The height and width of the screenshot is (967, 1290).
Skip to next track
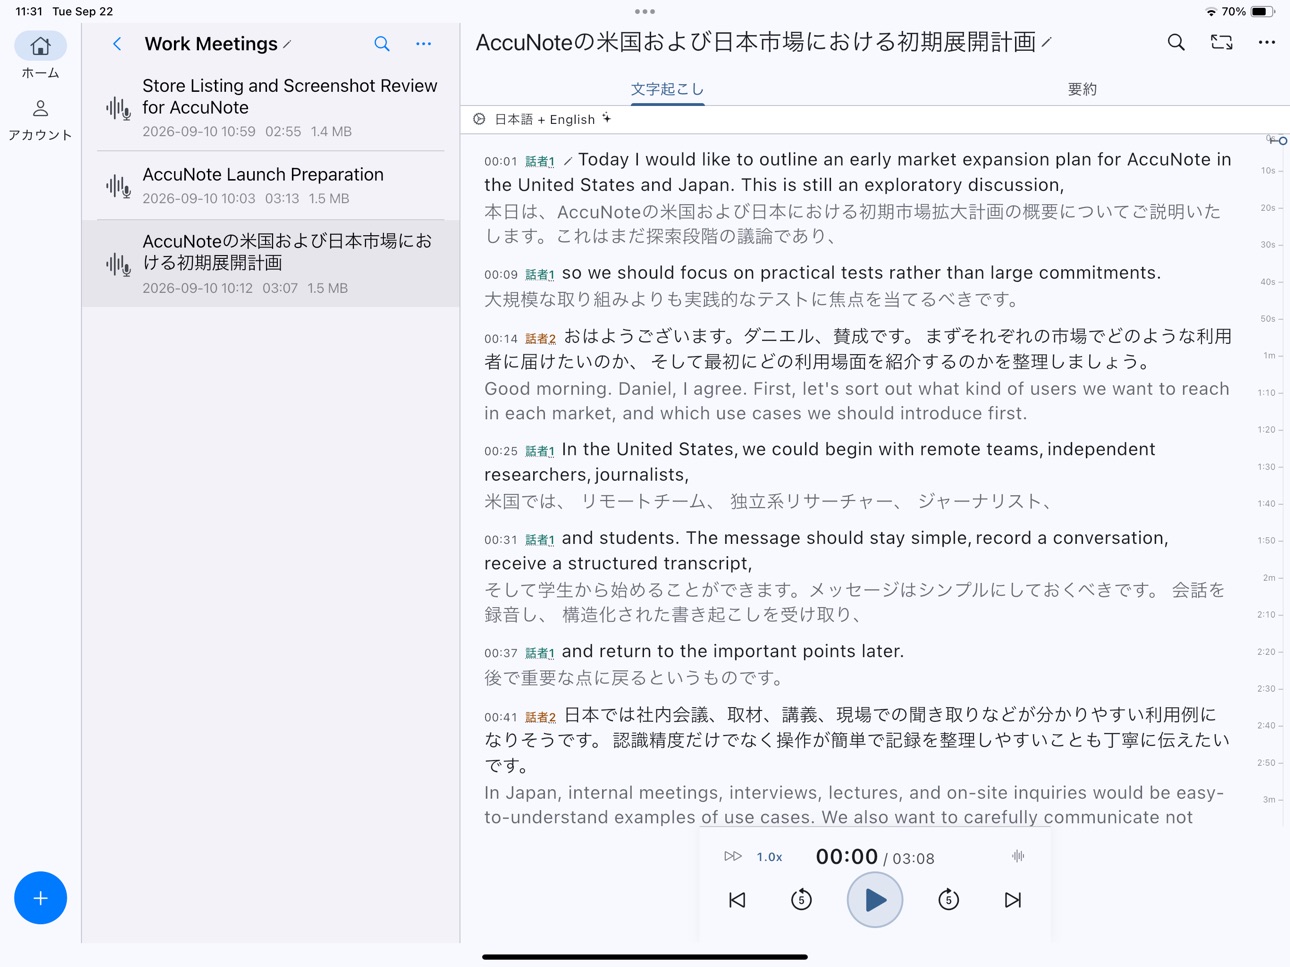pyautogui.click(x=1013, y=900)
